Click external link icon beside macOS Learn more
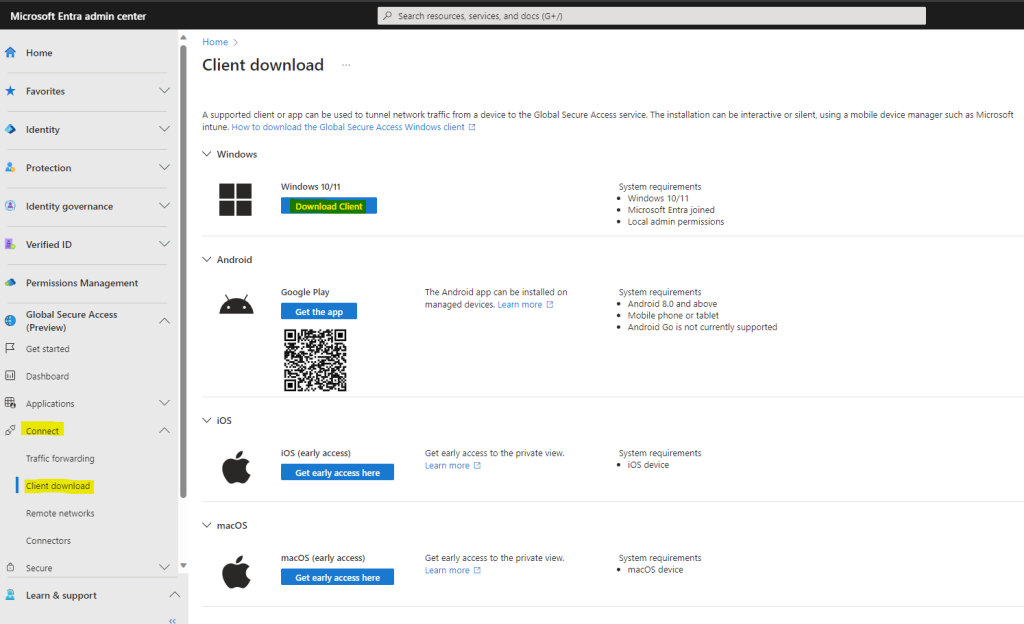The height and width of the screenshot is (624, 1024). 477,570
